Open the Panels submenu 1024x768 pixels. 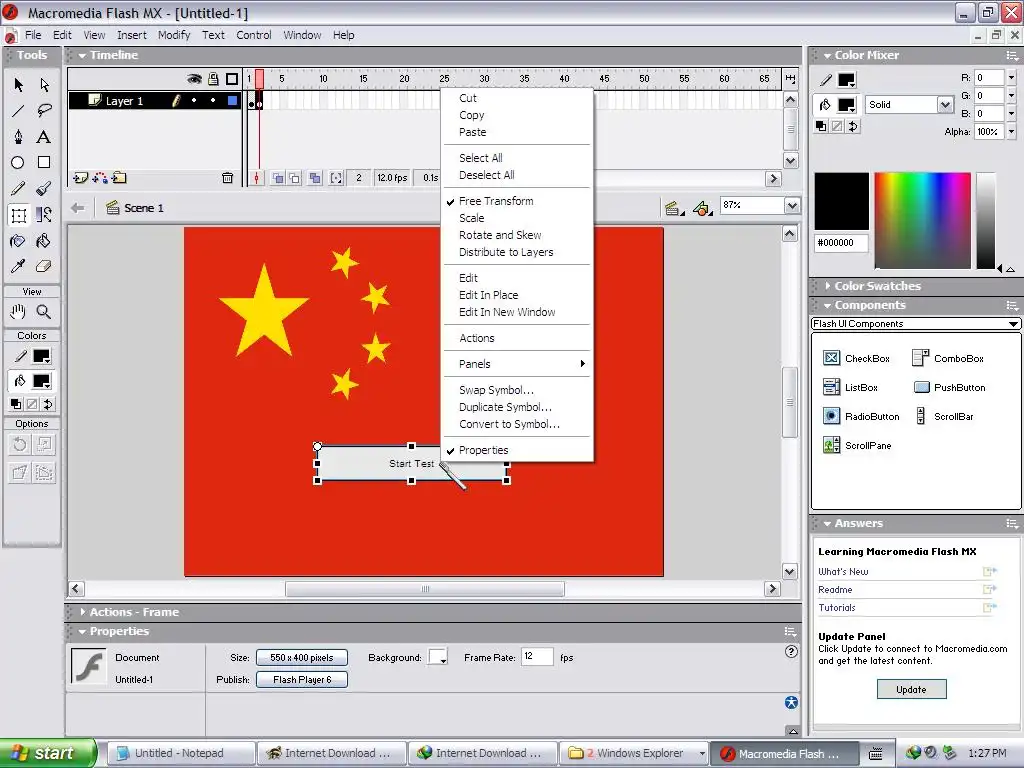(x=517, y=364)
